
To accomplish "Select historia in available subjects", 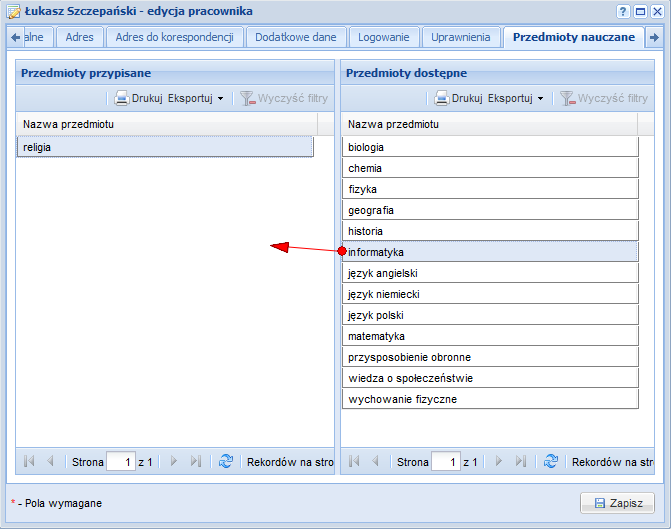I will pos(490,231).
